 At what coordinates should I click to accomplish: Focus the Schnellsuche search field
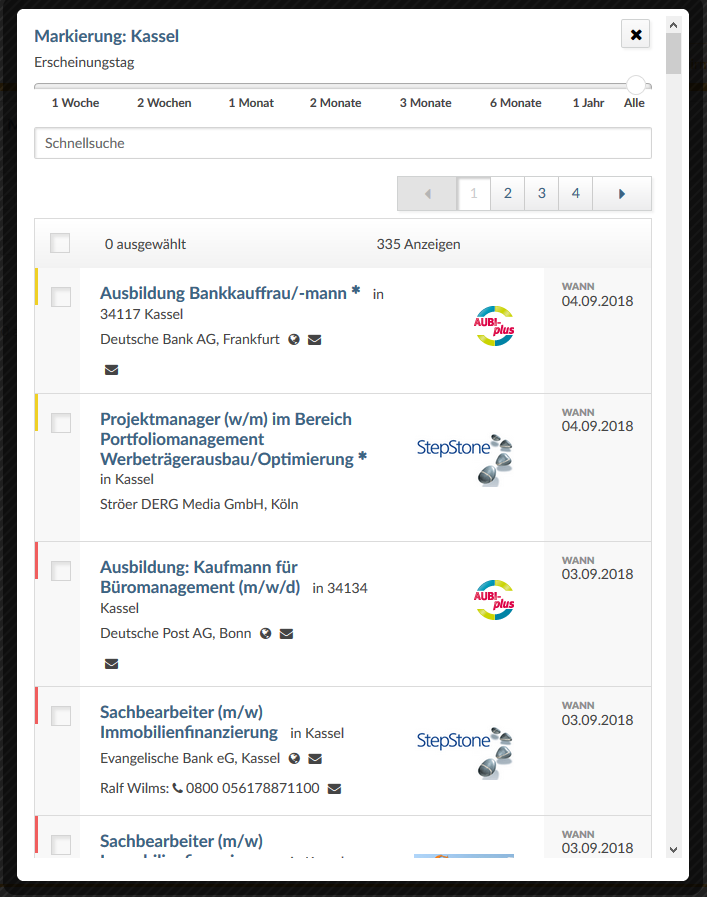[342, 143]
